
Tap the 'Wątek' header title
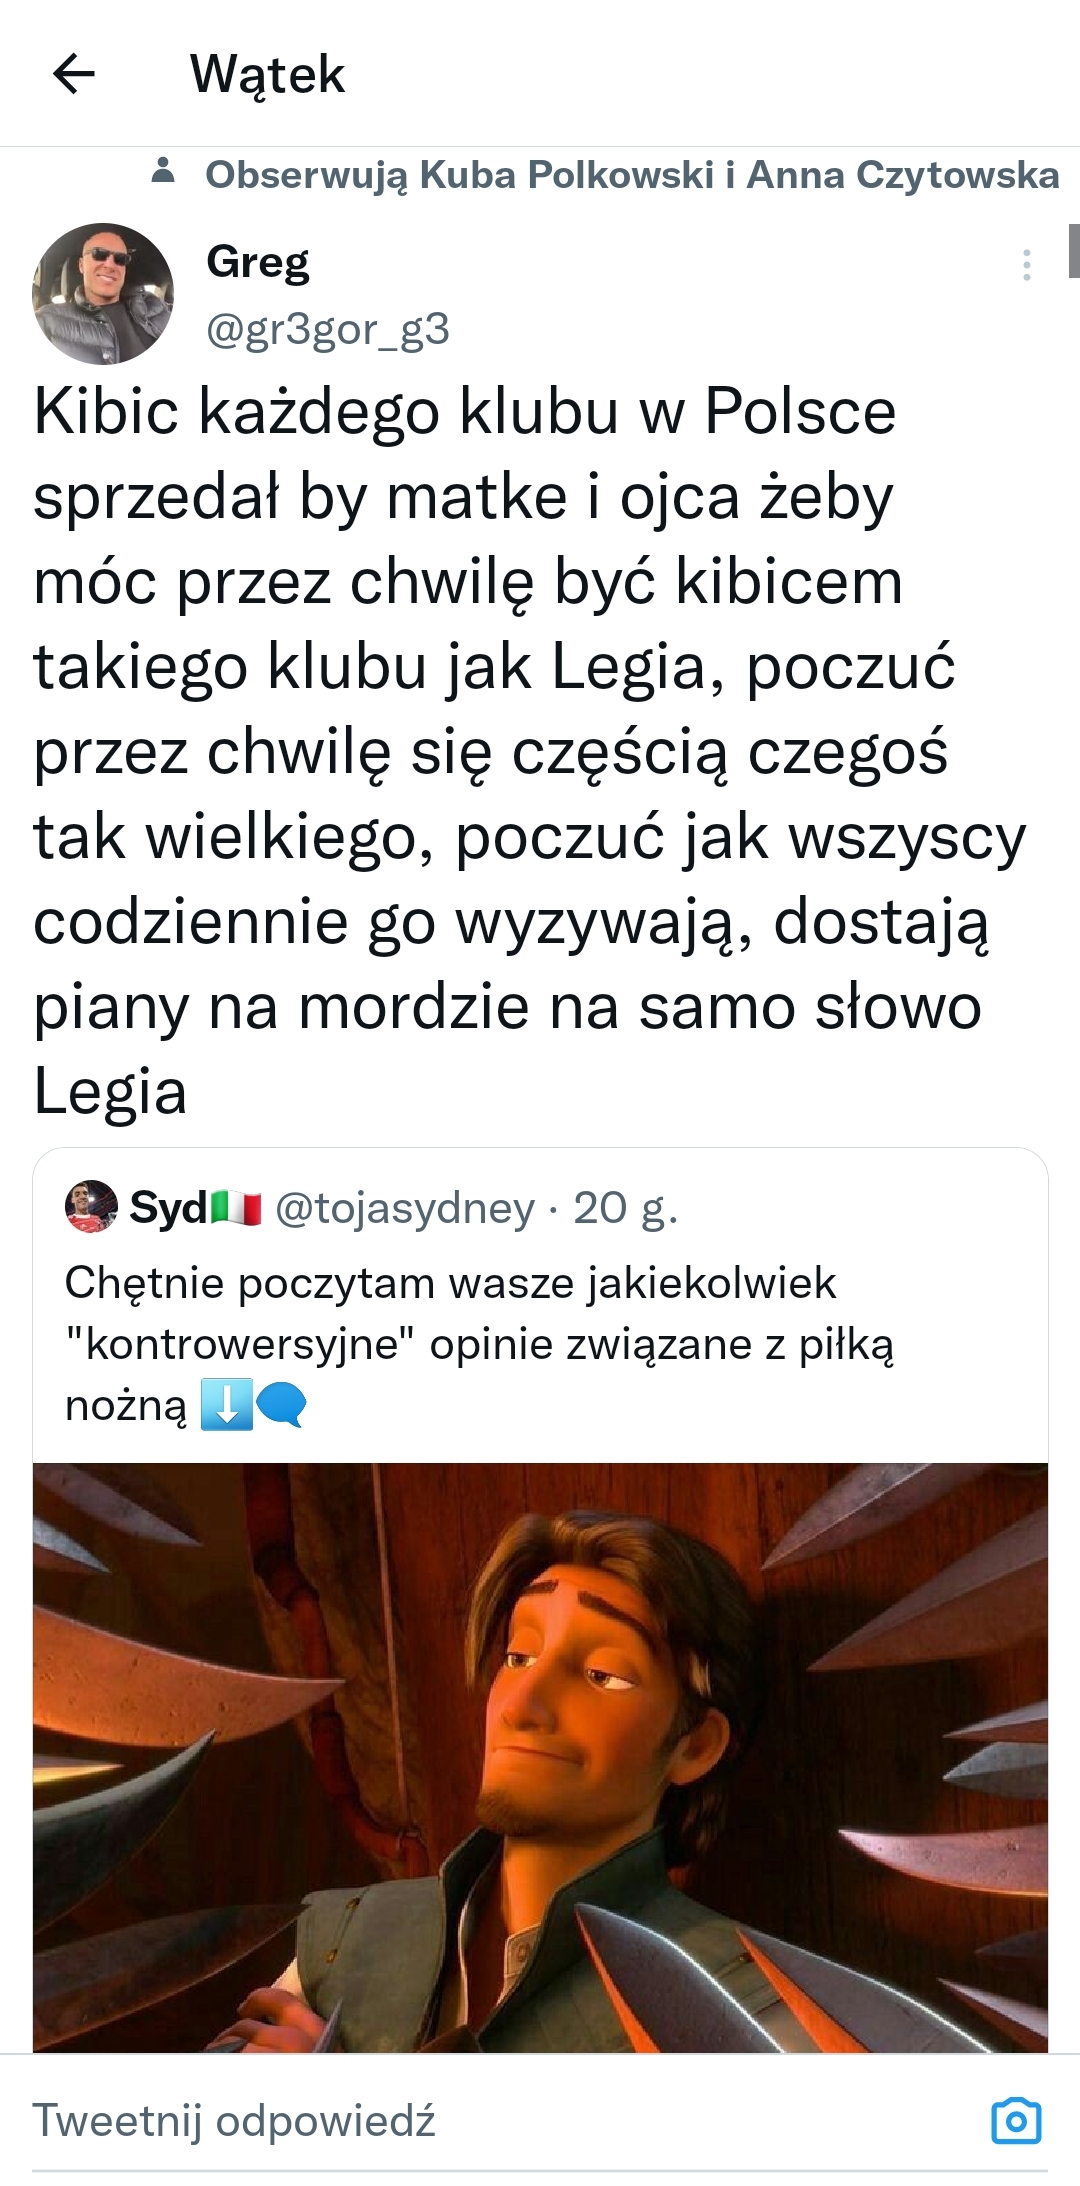coord(267,74)
